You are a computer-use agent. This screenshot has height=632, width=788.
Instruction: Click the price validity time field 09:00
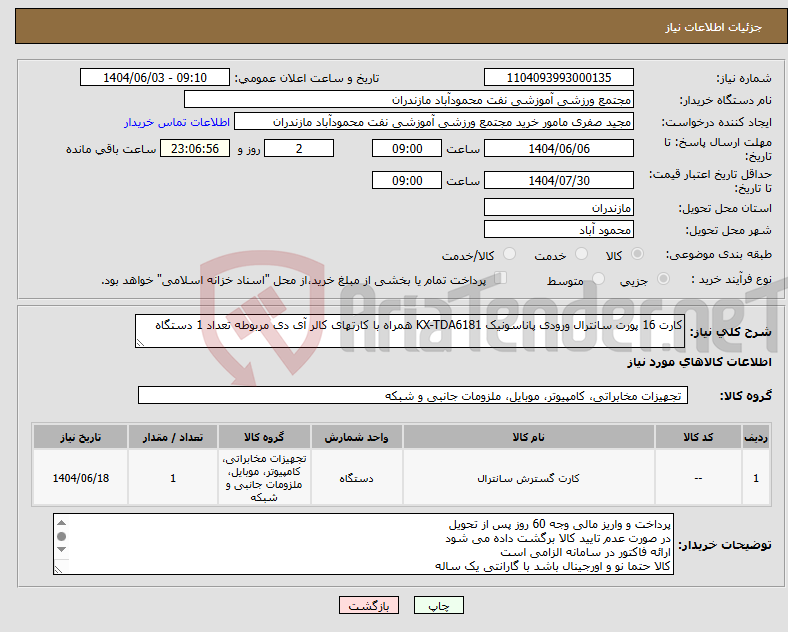click(407, 180)
